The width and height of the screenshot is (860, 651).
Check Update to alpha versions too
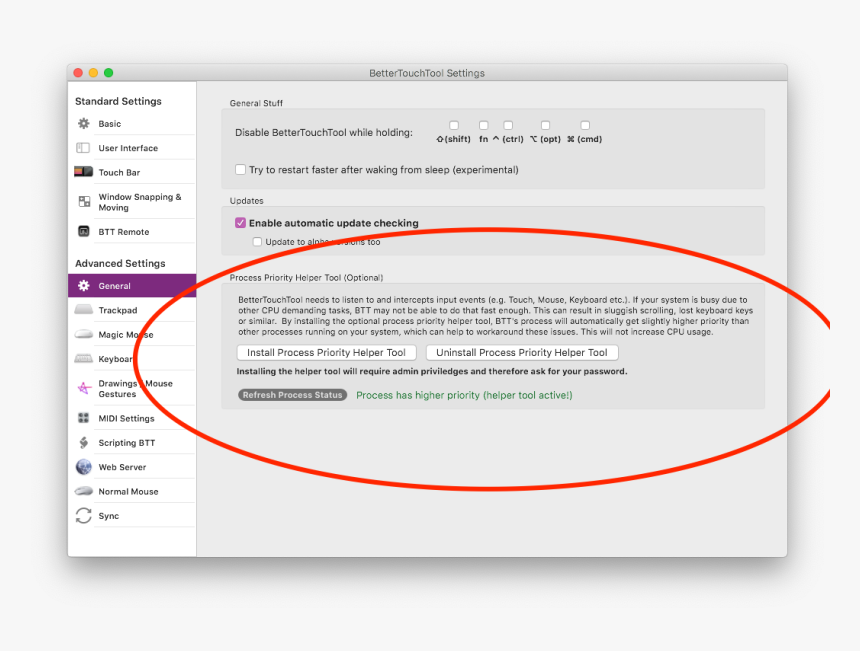[x=257, y=242]
